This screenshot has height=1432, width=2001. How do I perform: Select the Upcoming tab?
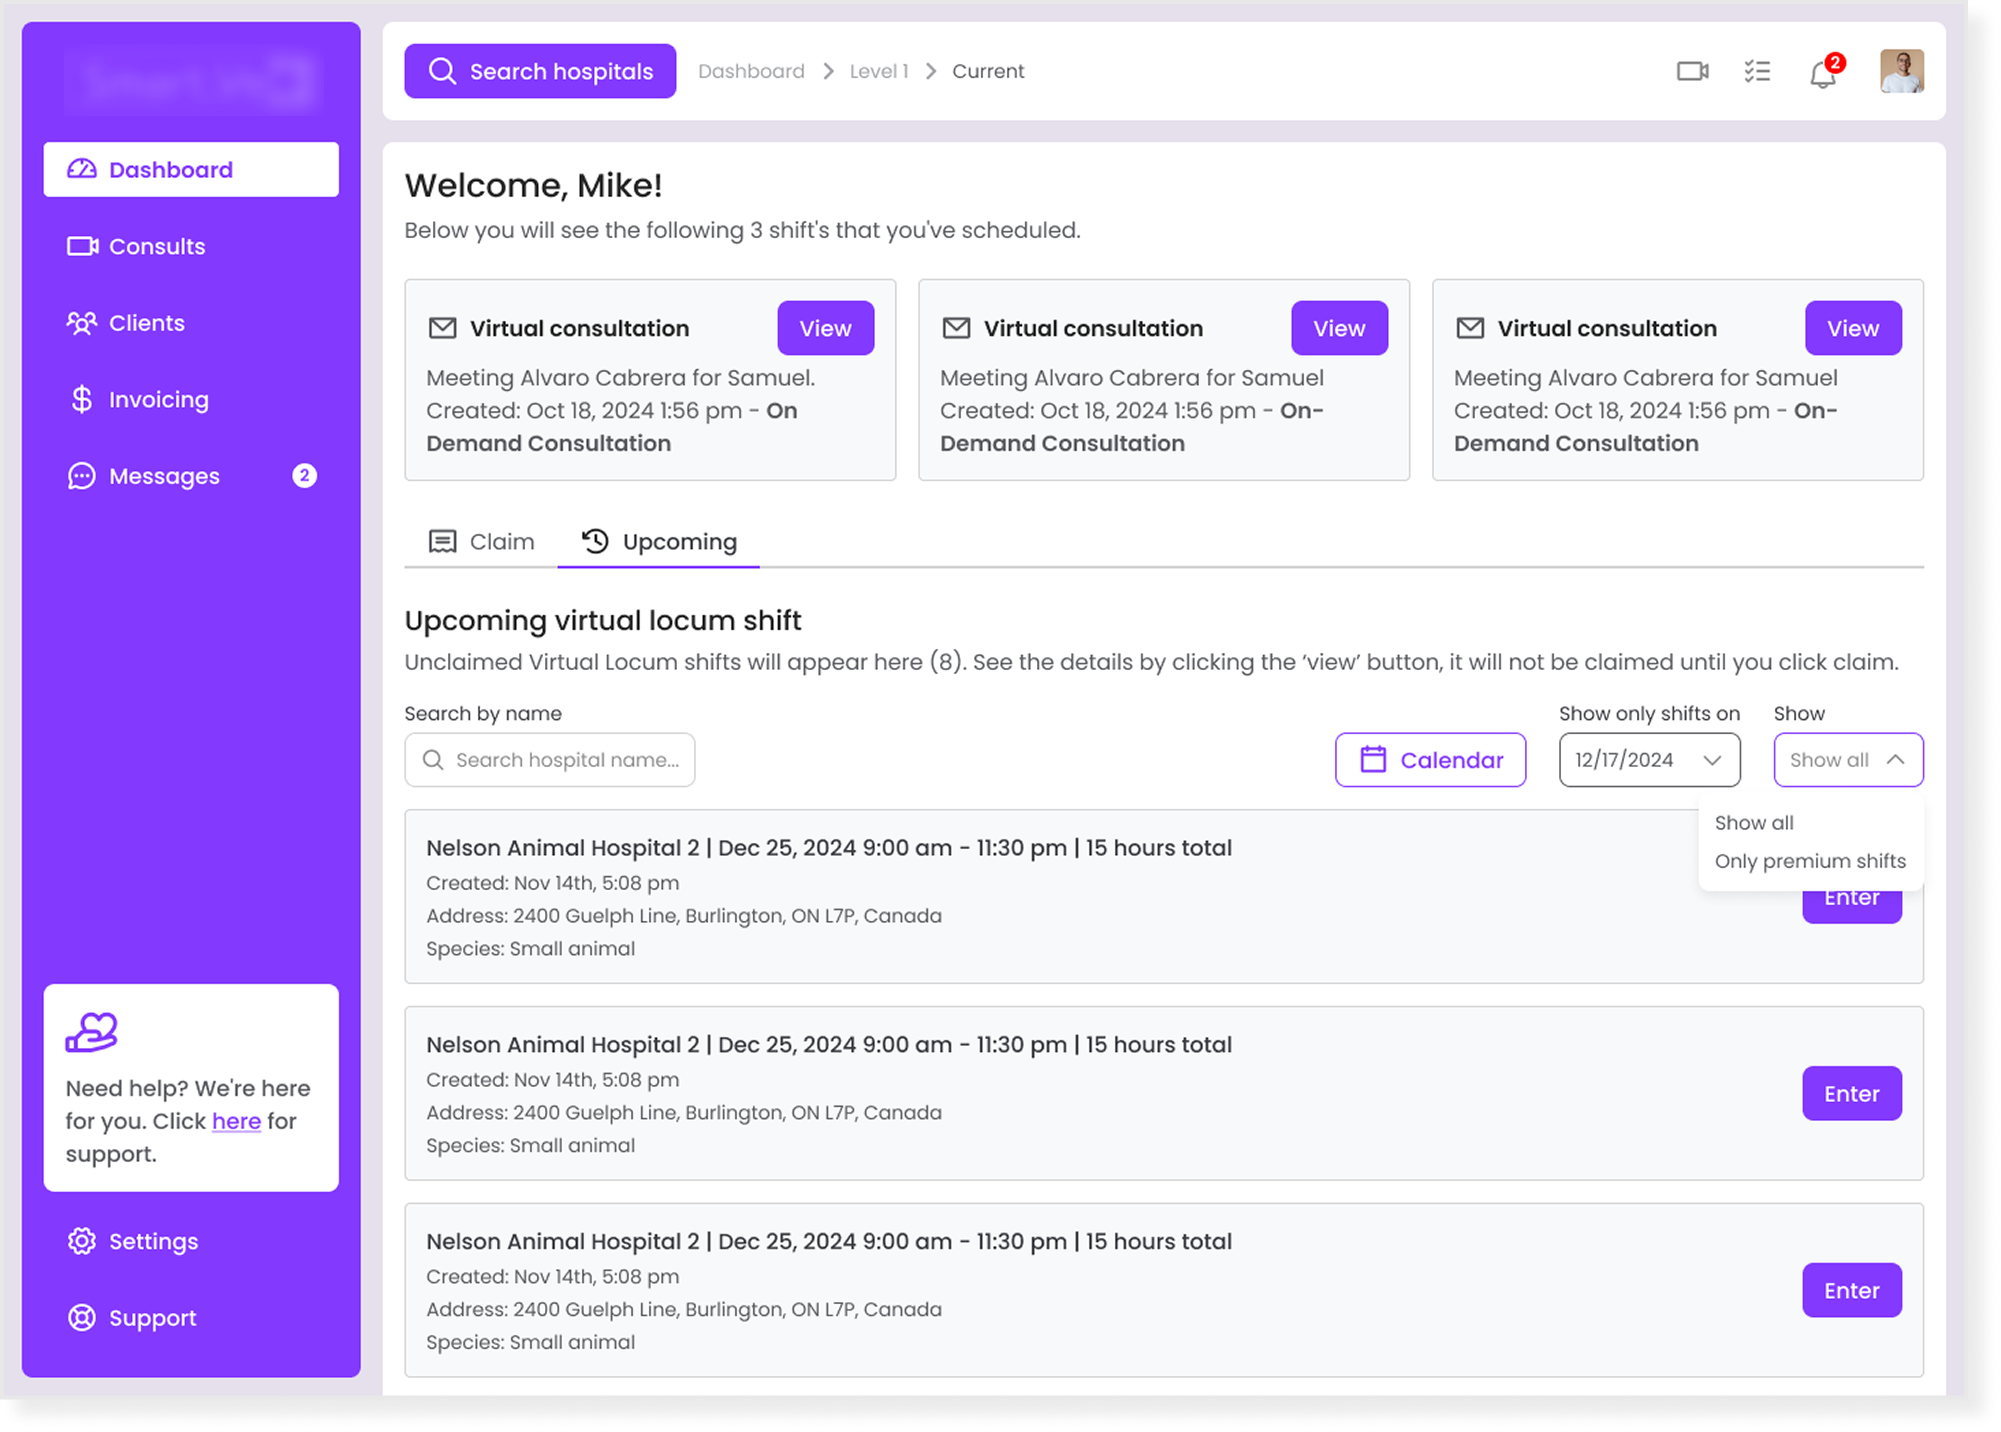(x=660, y=542)
